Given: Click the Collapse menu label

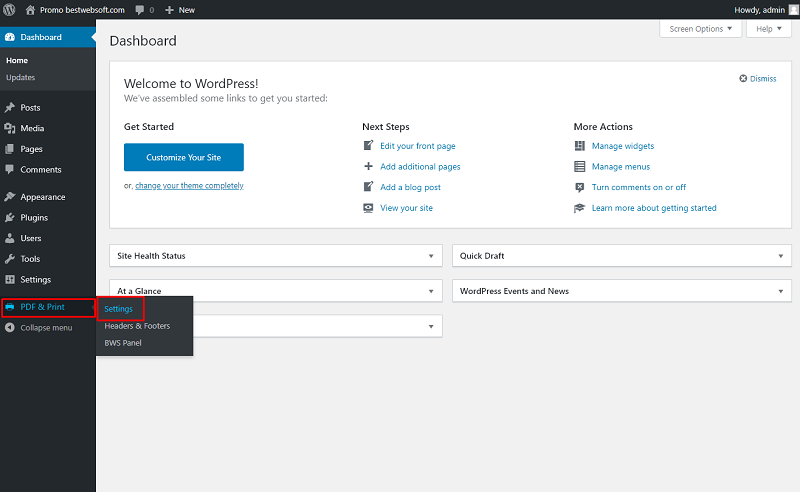Looking at the screenshot, I should tap(46, 328).
